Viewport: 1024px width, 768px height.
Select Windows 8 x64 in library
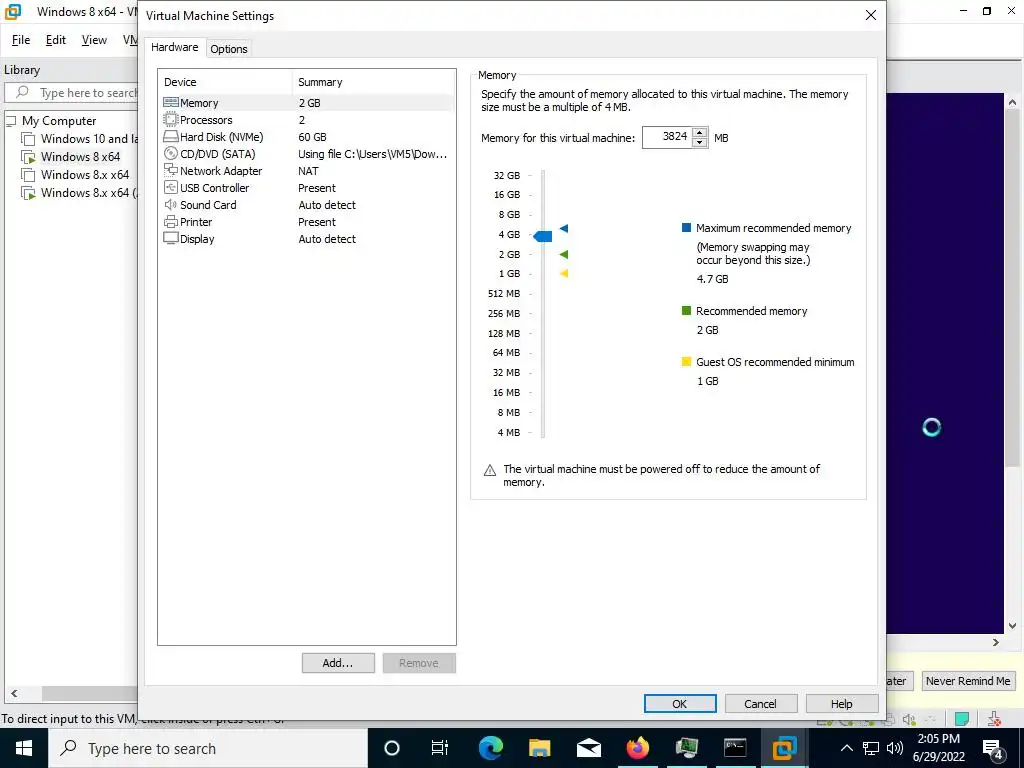point(80,157)
